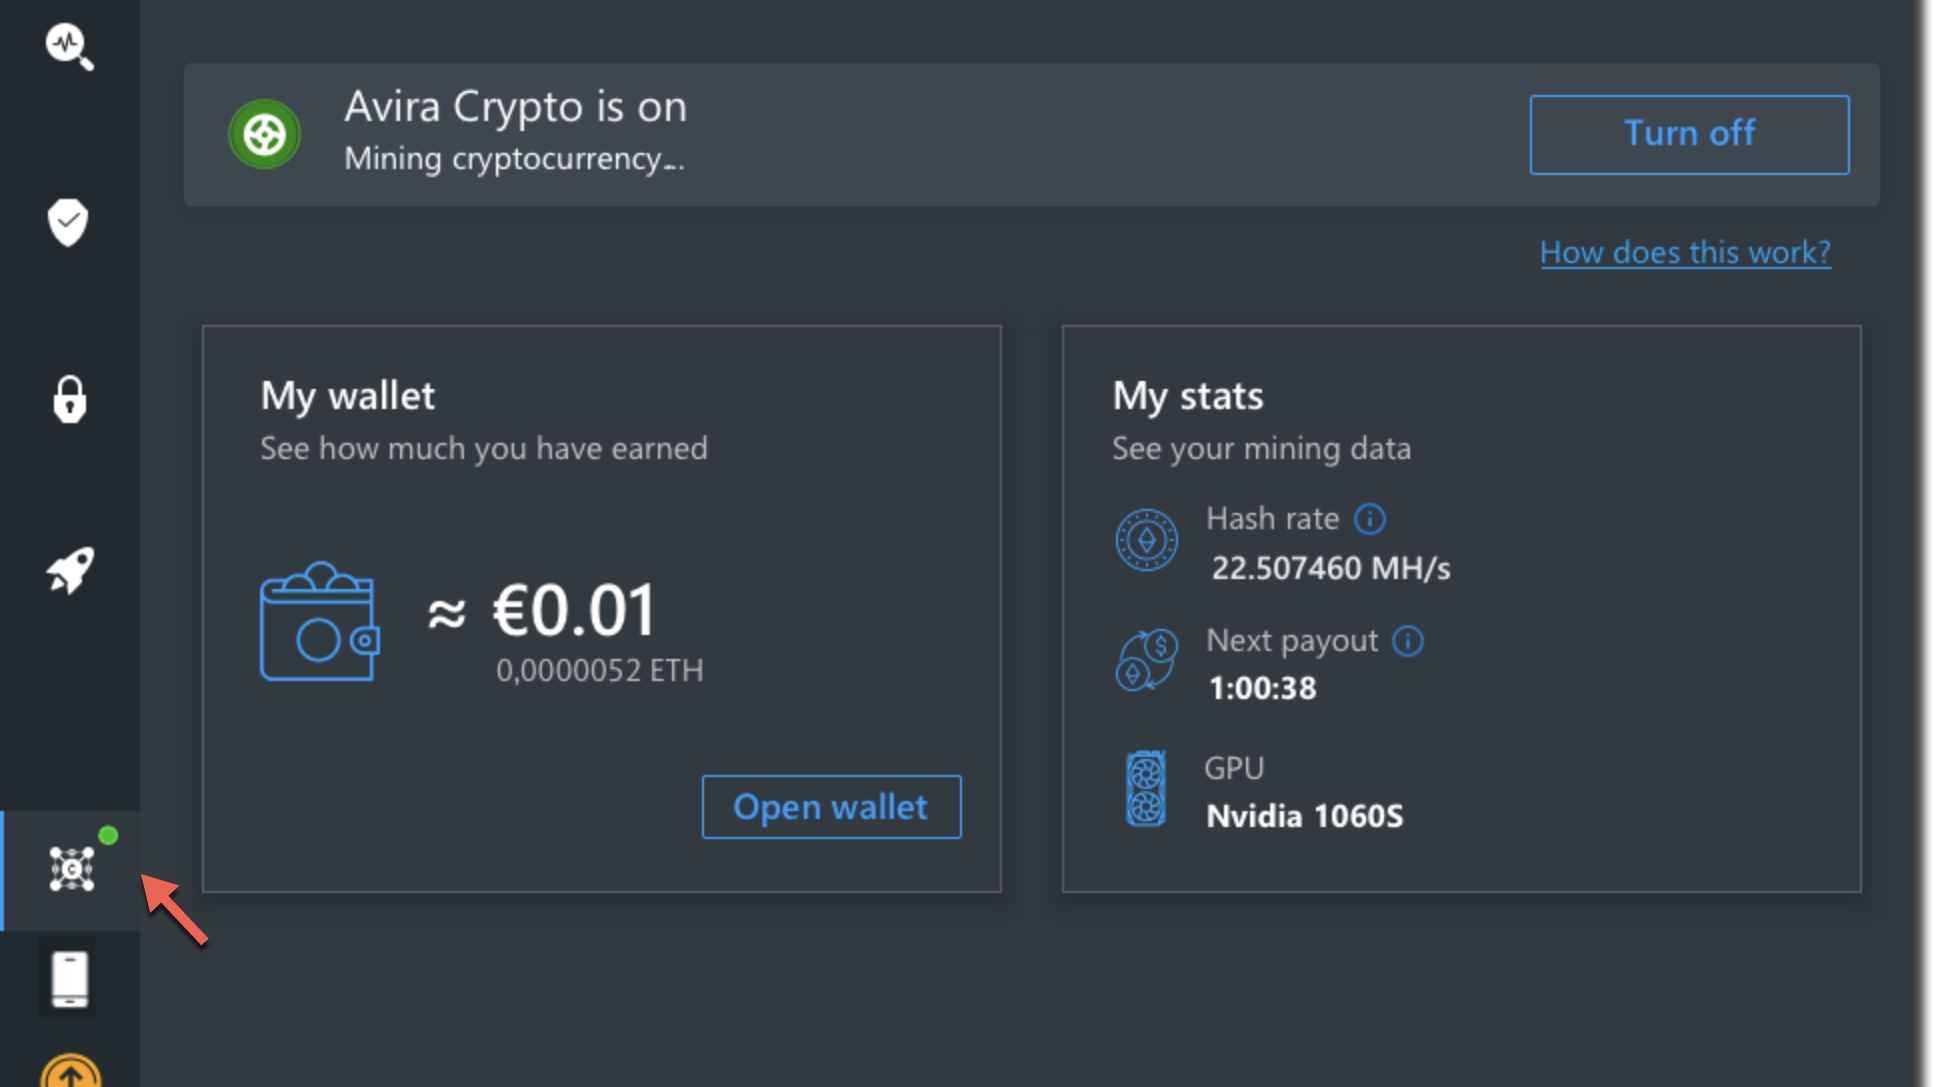Open the 'How does this work?' link

pos(1685,252)
